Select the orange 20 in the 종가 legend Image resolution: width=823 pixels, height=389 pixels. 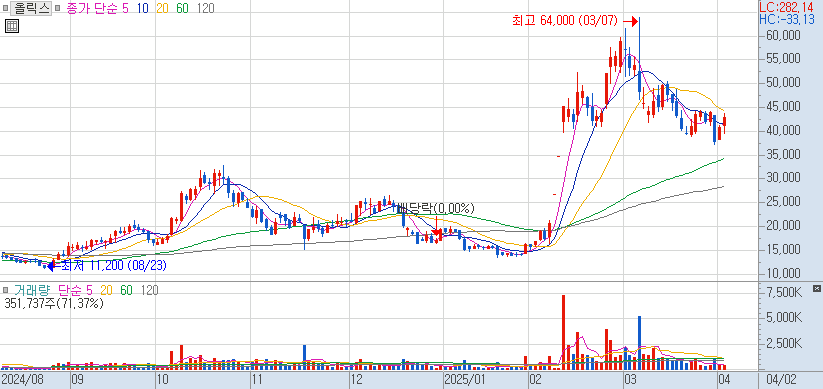[163, 8]
